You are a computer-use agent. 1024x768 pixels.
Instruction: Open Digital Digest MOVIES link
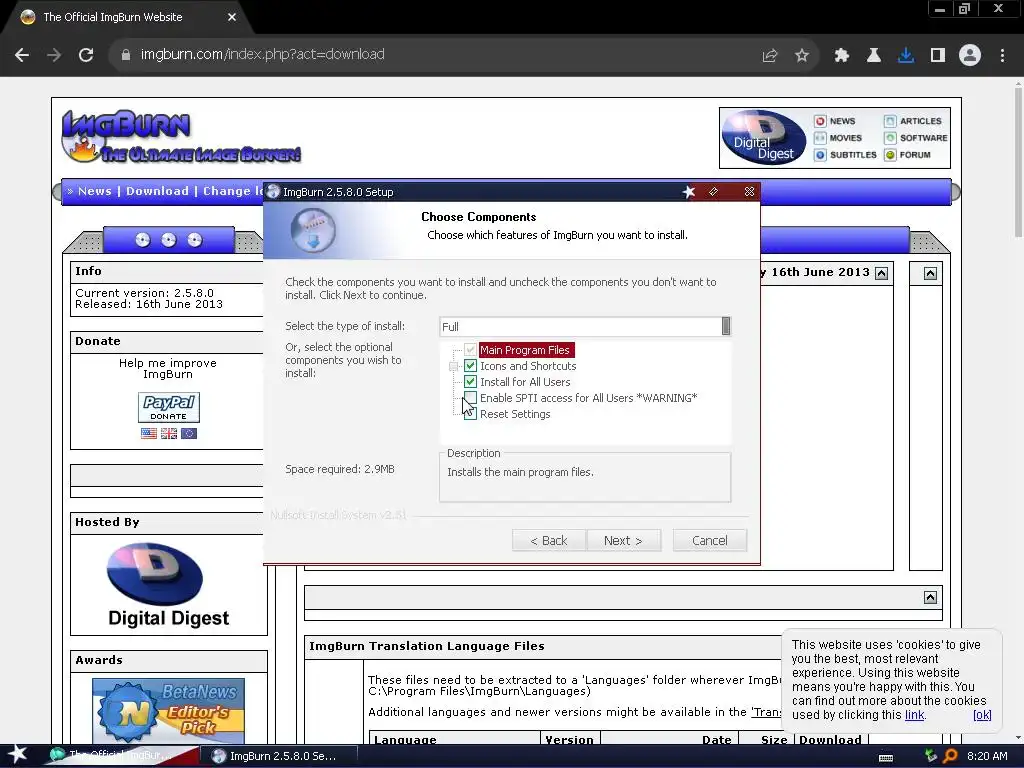coord(839,138)
